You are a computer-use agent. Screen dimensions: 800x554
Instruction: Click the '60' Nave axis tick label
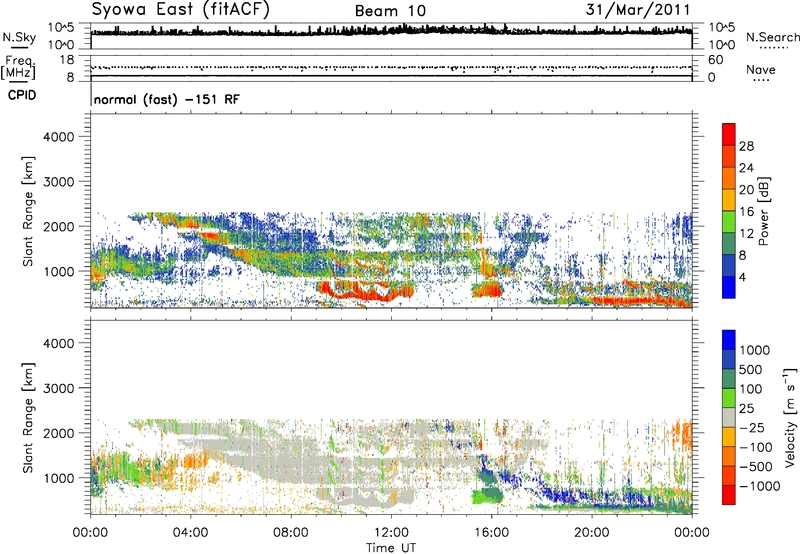[715, 60]
